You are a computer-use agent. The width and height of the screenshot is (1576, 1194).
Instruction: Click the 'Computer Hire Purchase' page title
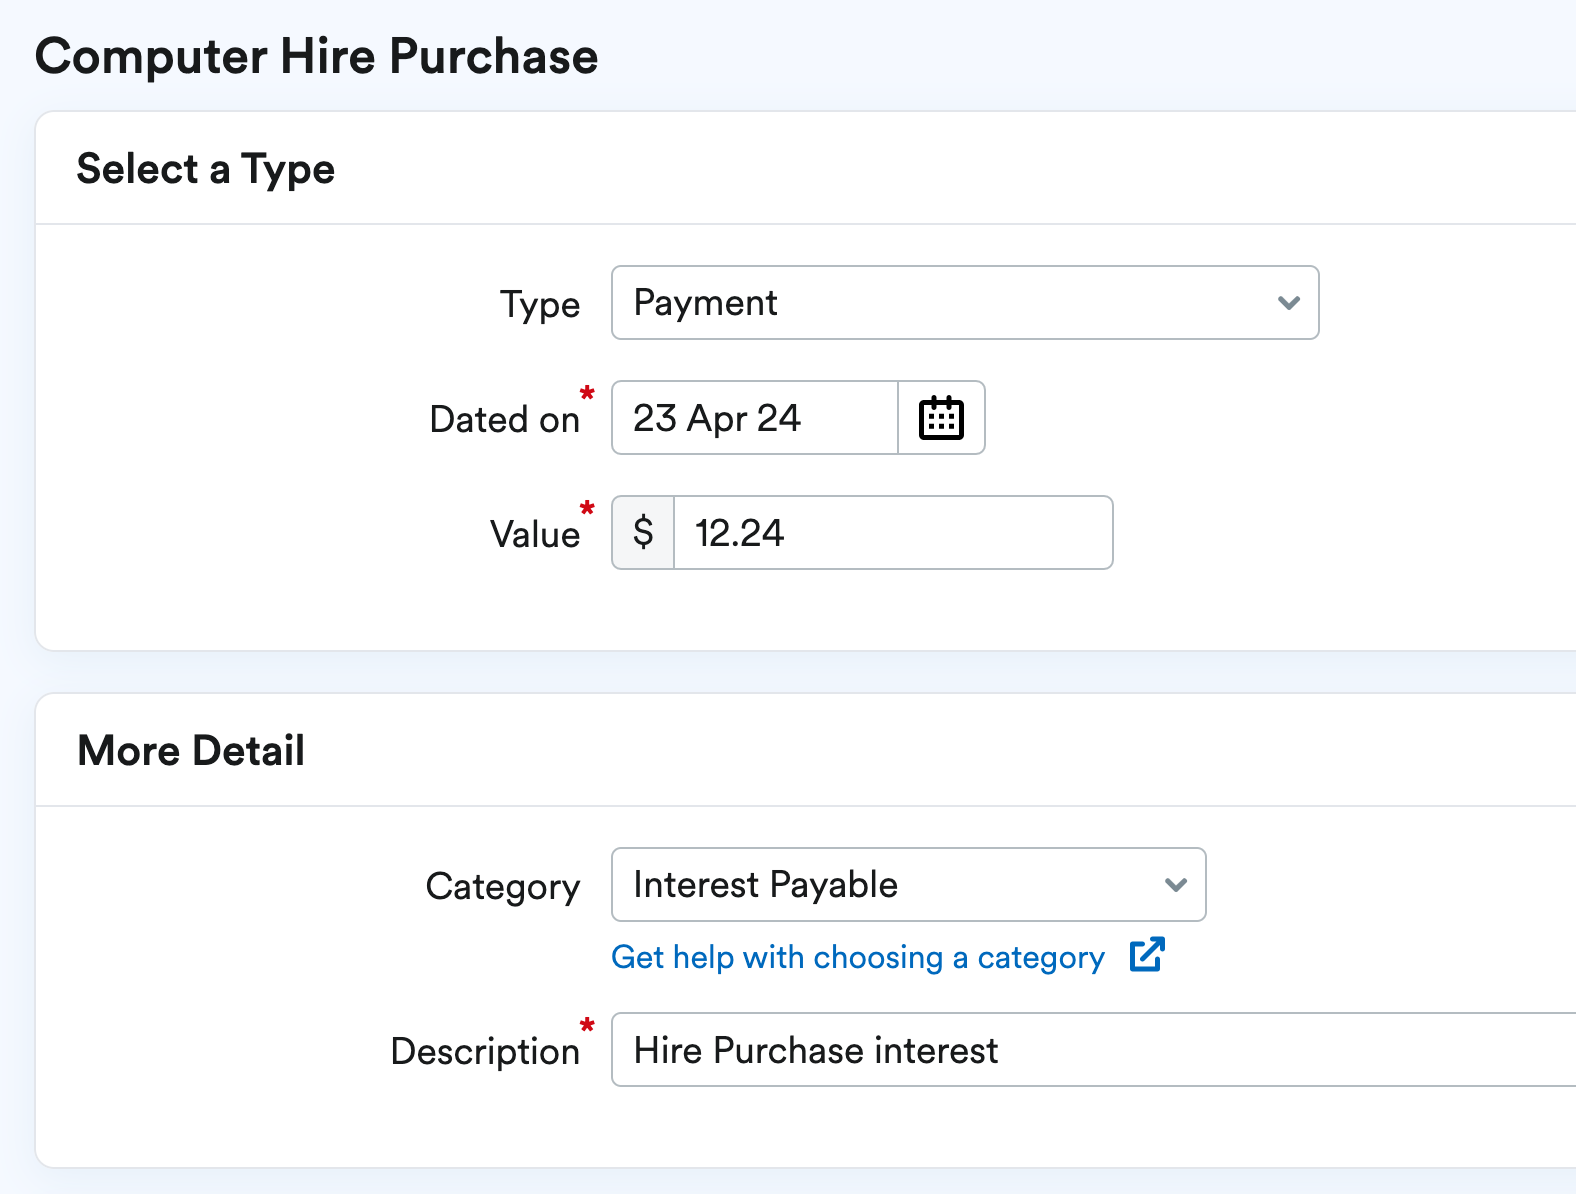click(316, 57)
